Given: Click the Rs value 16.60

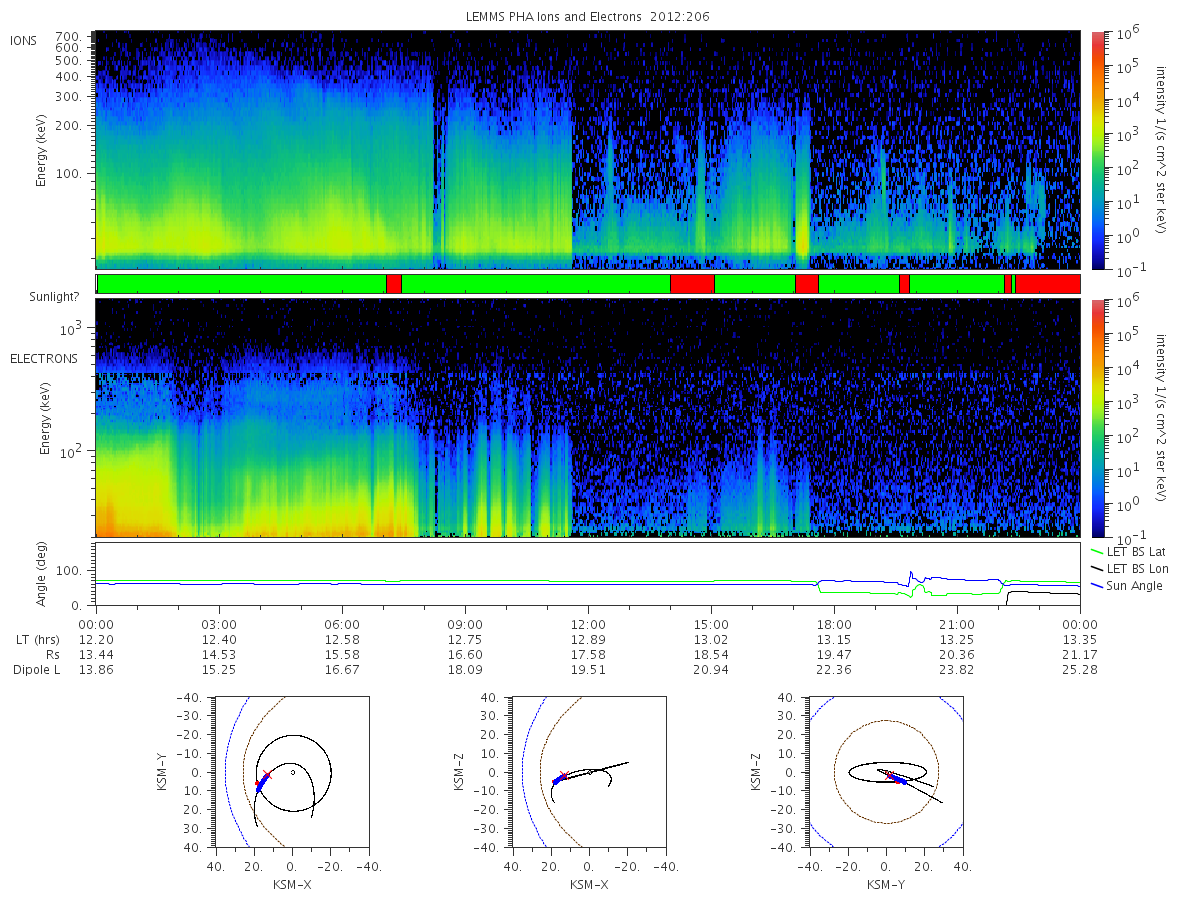Looking at the screenshot, I should point(465,655).
